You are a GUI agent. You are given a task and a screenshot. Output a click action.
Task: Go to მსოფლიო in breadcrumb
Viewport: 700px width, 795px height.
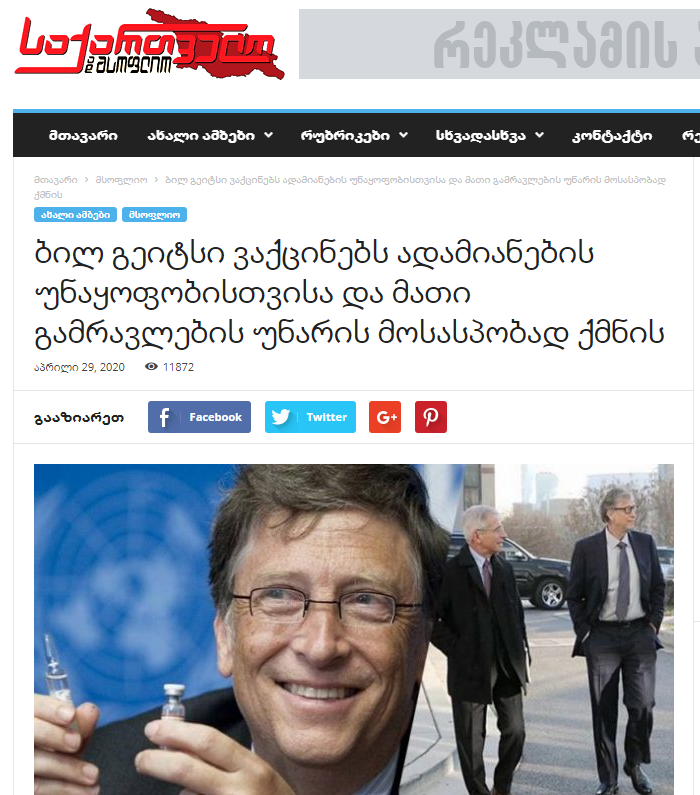click(x=122, y=180)
